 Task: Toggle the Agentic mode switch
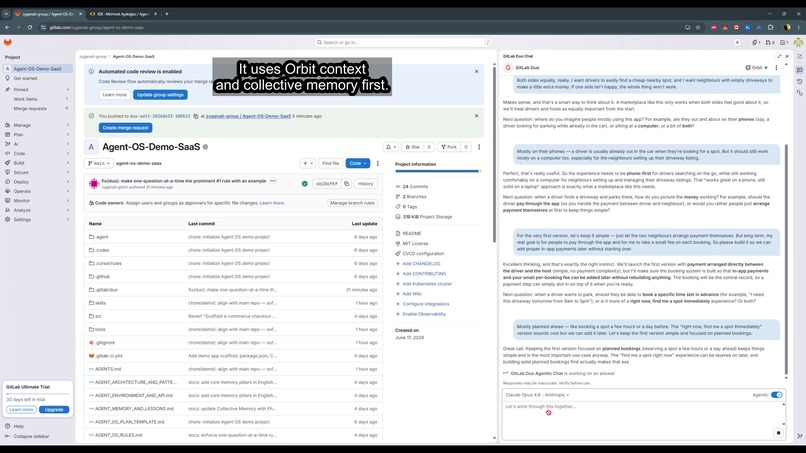tap(776, 395)
